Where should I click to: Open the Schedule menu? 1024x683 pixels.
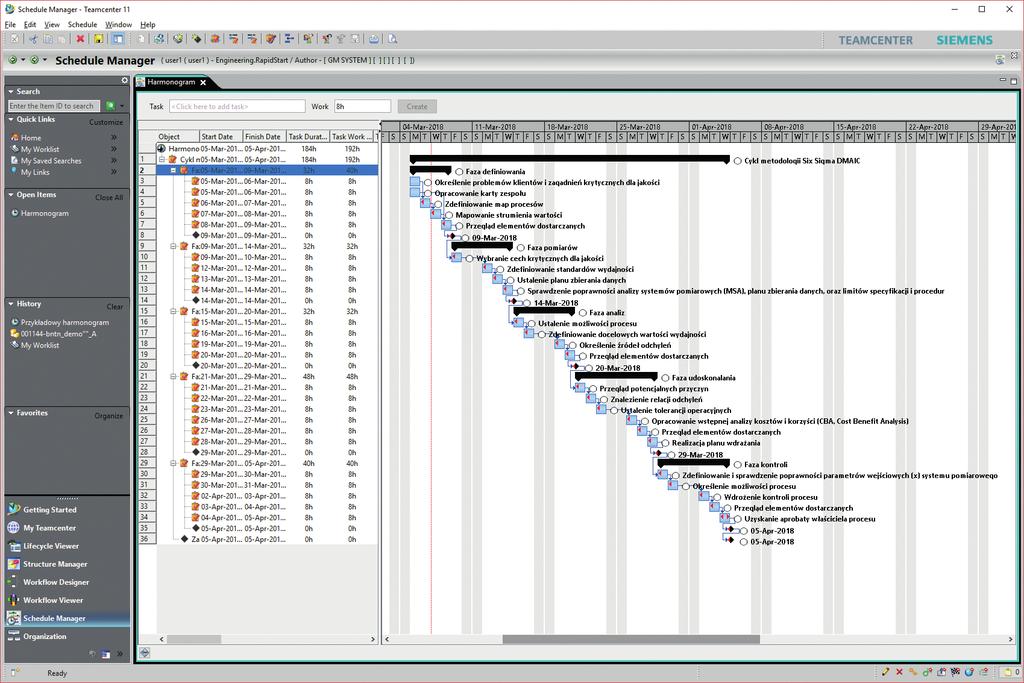(82, 24)
